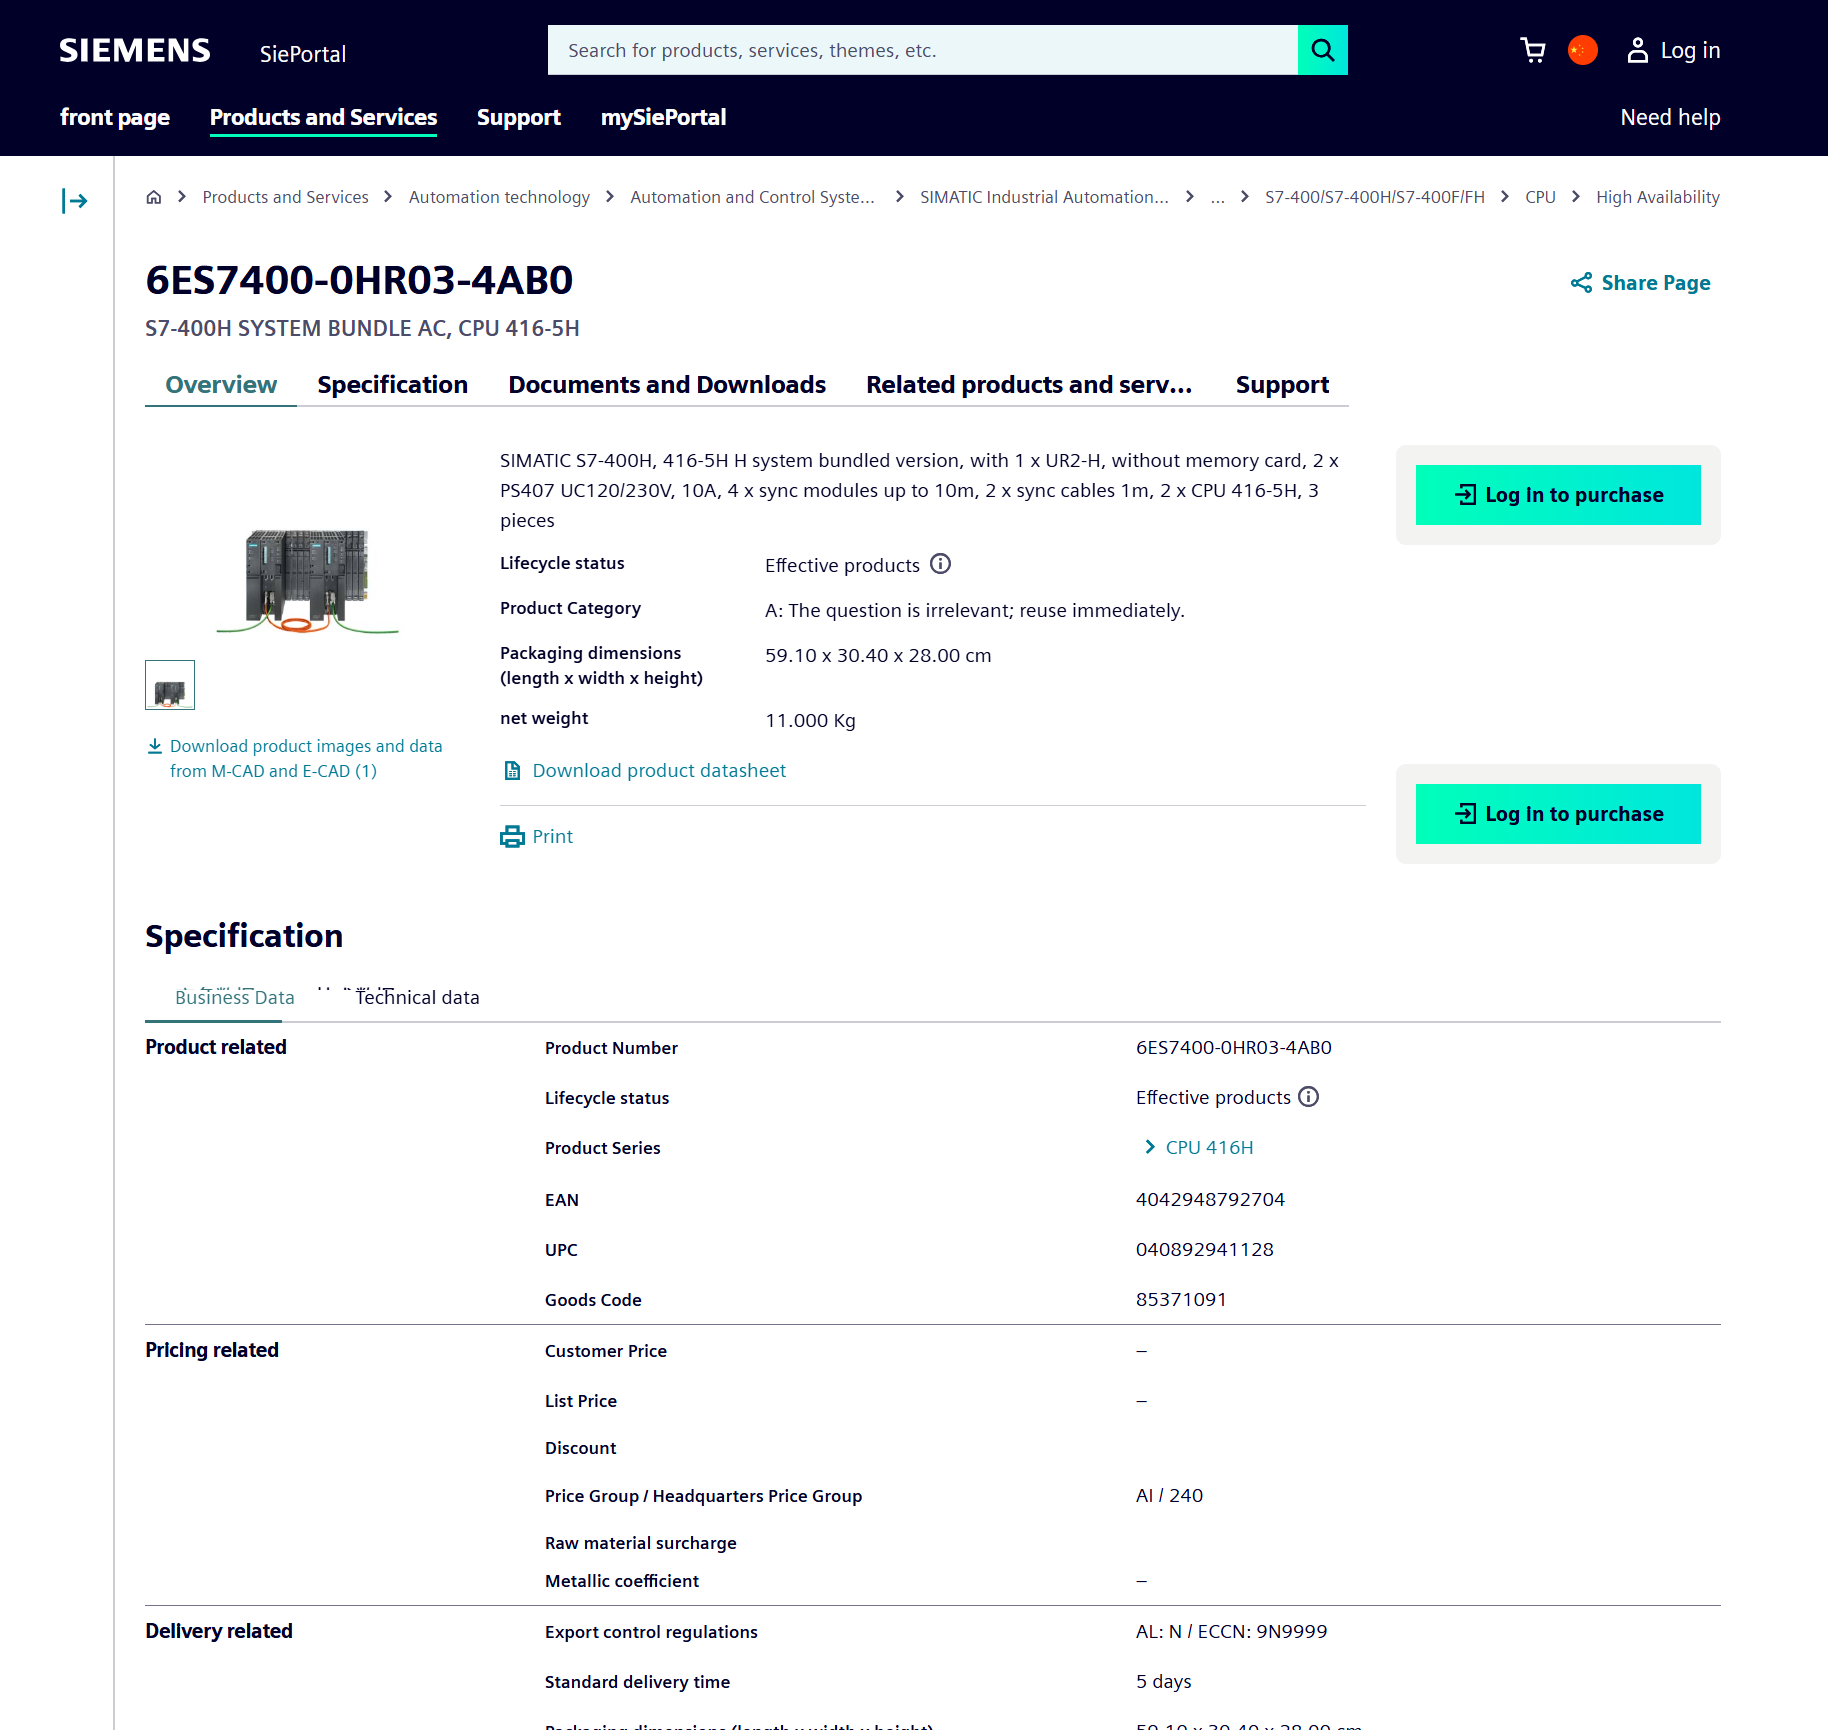Screen dimensions: 1828x1730
Task: Open the High Availability breadcrumb
Action: [1657, 197]
